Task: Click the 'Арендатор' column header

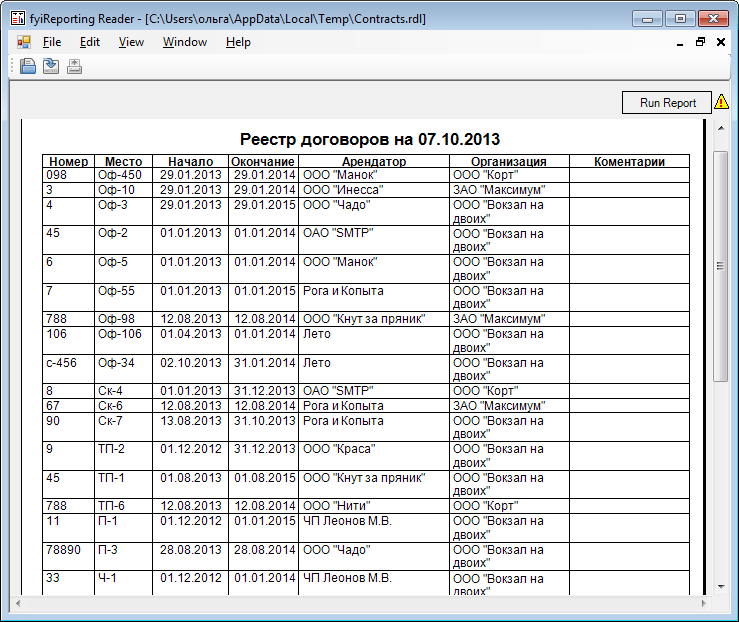Action: pos(374,162)
